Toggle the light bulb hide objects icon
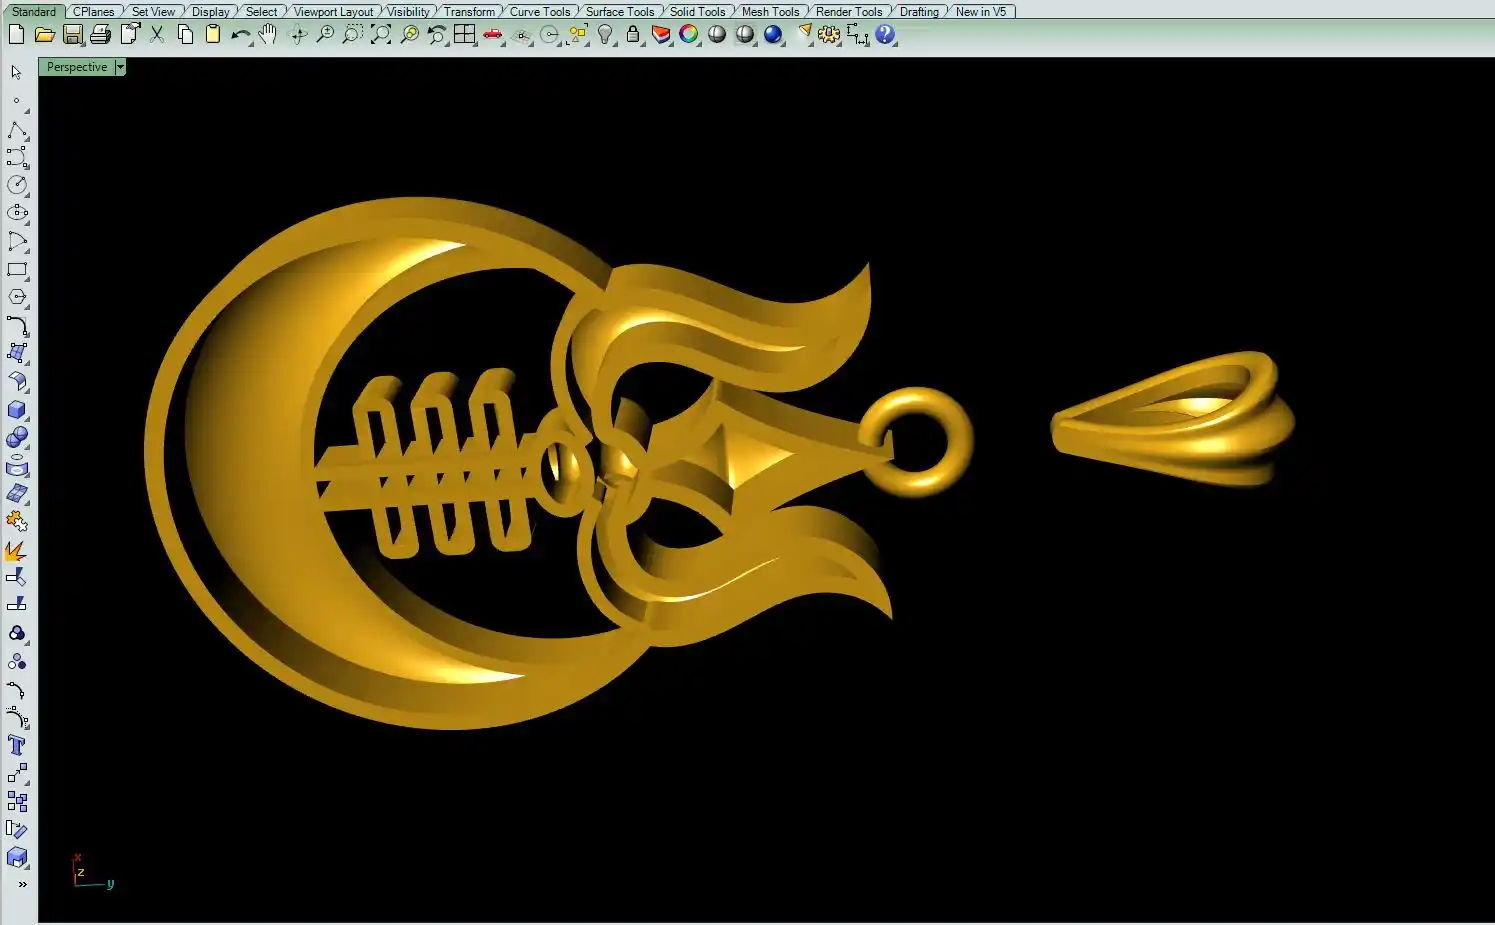 coord(605,35)
